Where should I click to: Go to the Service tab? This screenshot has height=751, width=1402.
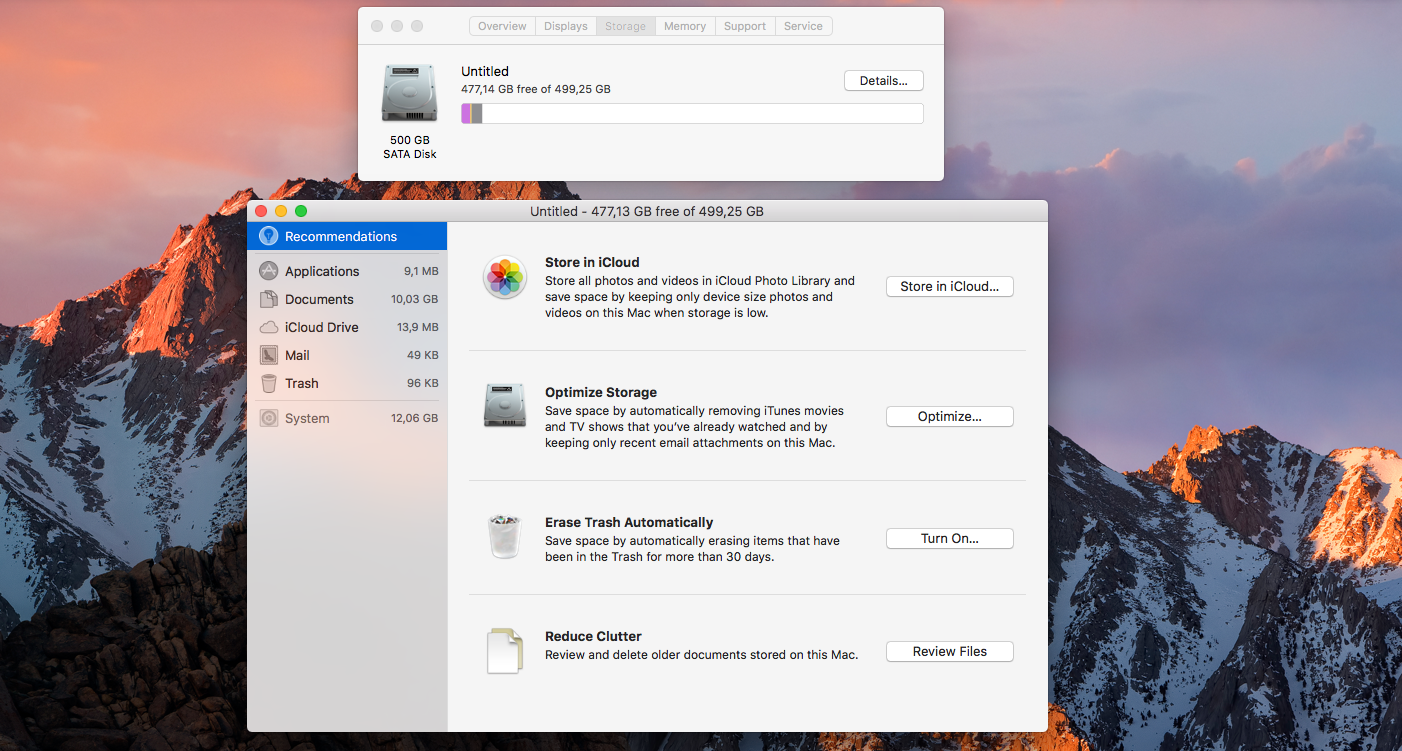(x=803, y=26)
